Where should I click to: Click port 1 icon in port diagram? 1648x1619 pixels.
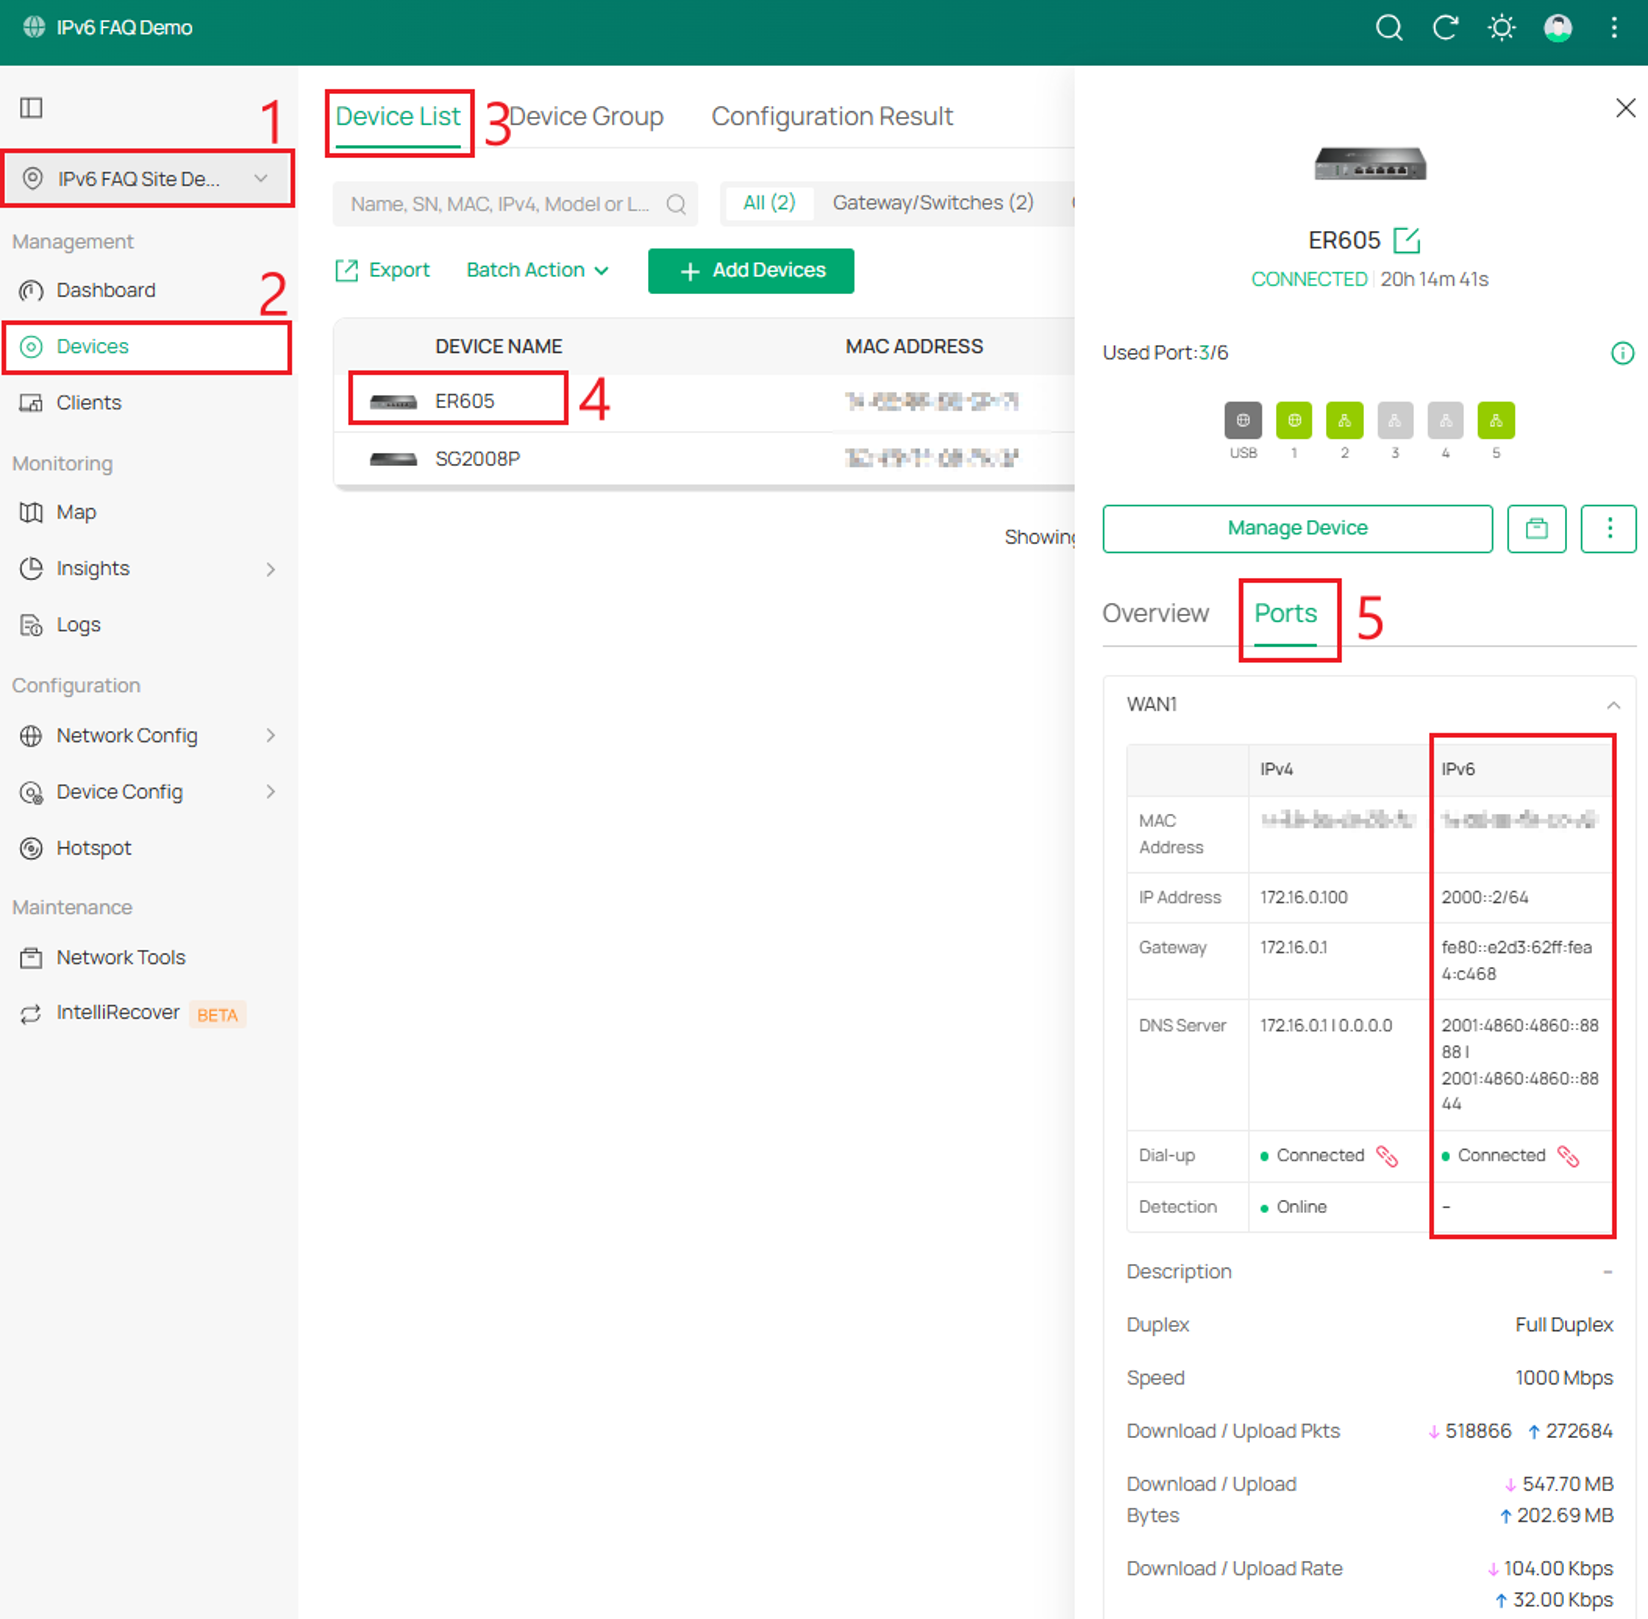(1294, 421)
